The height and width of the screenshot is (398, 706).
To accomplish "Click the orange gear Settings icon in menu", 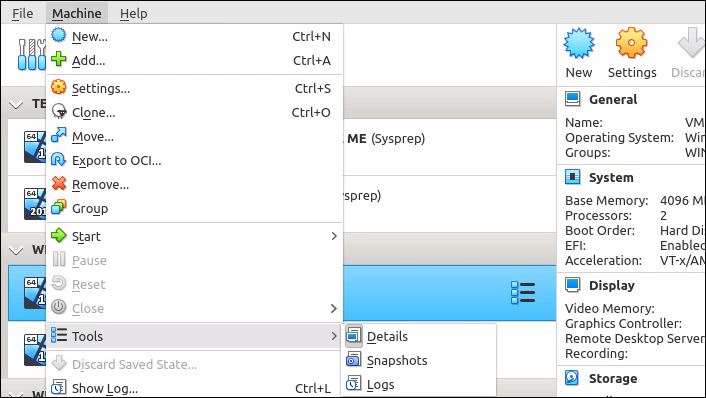I will [x=59, y=87].
